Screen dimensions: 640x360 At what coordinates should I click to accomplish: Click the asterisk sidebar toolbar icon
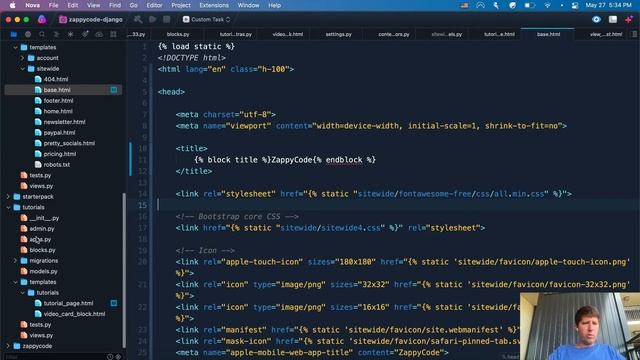70,34
